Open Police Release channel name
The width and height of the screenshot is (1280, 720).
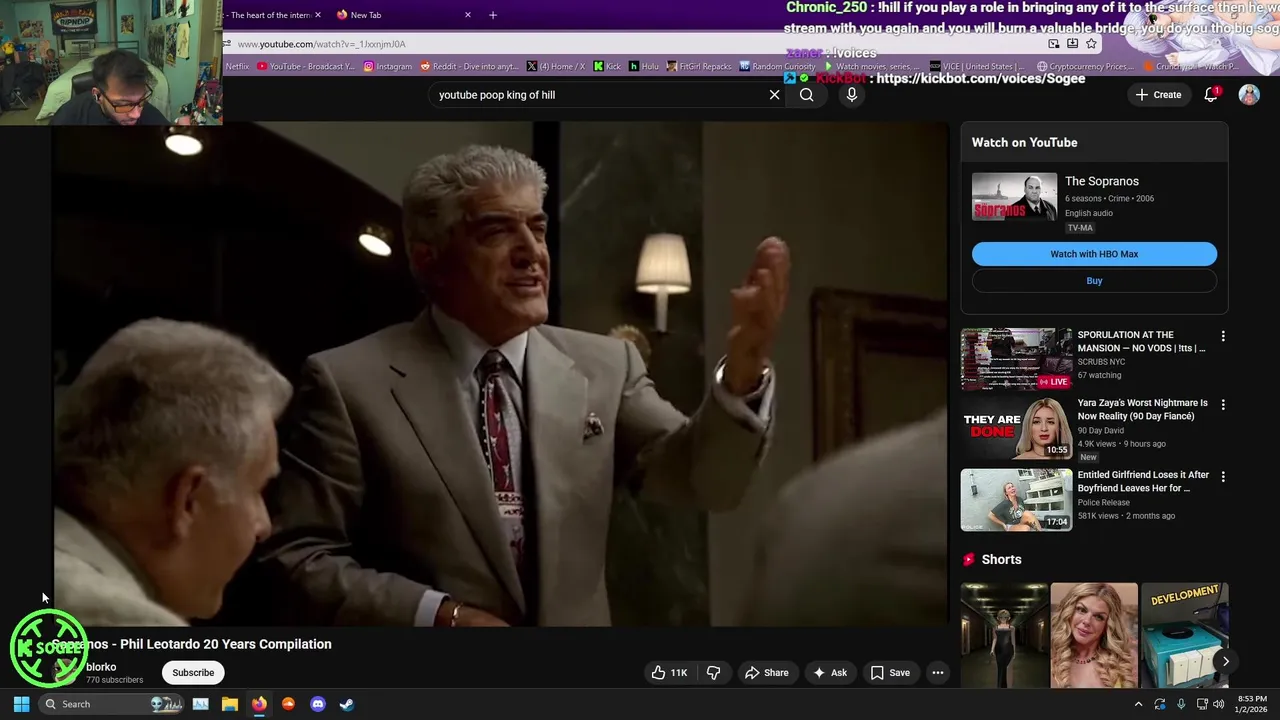(1103, 503)
